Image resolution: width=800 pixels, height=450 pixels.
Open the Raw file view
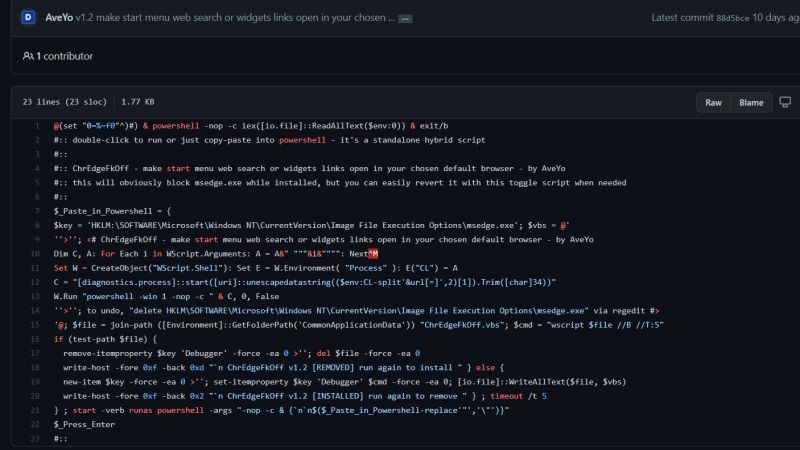tap(713, 103)
